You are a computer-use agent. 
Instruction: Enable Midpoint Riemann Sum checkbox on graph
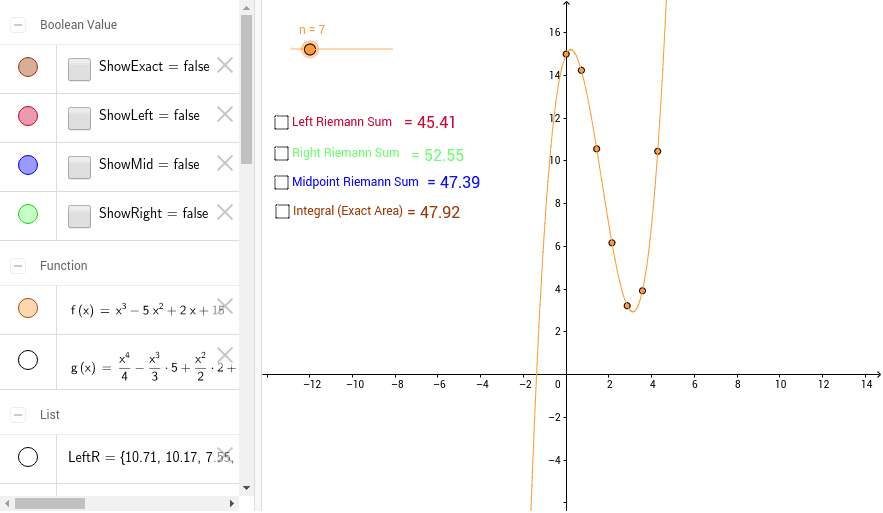pos(281,182)
